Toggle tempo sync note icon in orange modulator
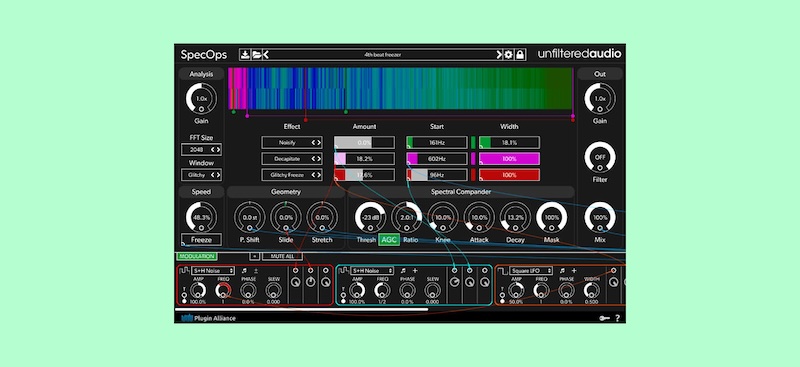This screenshot has height=367, width=800. coord(563,271)
